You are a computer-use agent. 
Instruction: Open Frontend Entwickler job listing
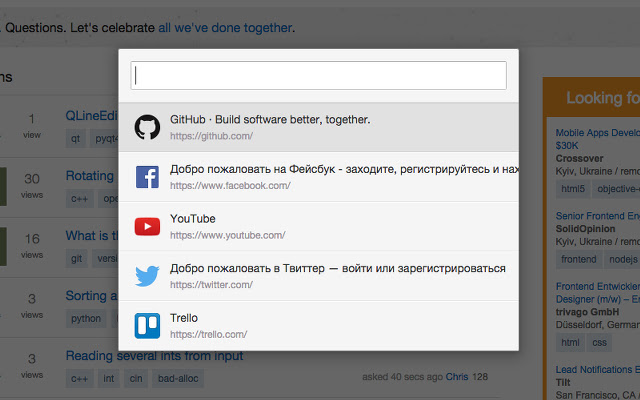[598, 293]
